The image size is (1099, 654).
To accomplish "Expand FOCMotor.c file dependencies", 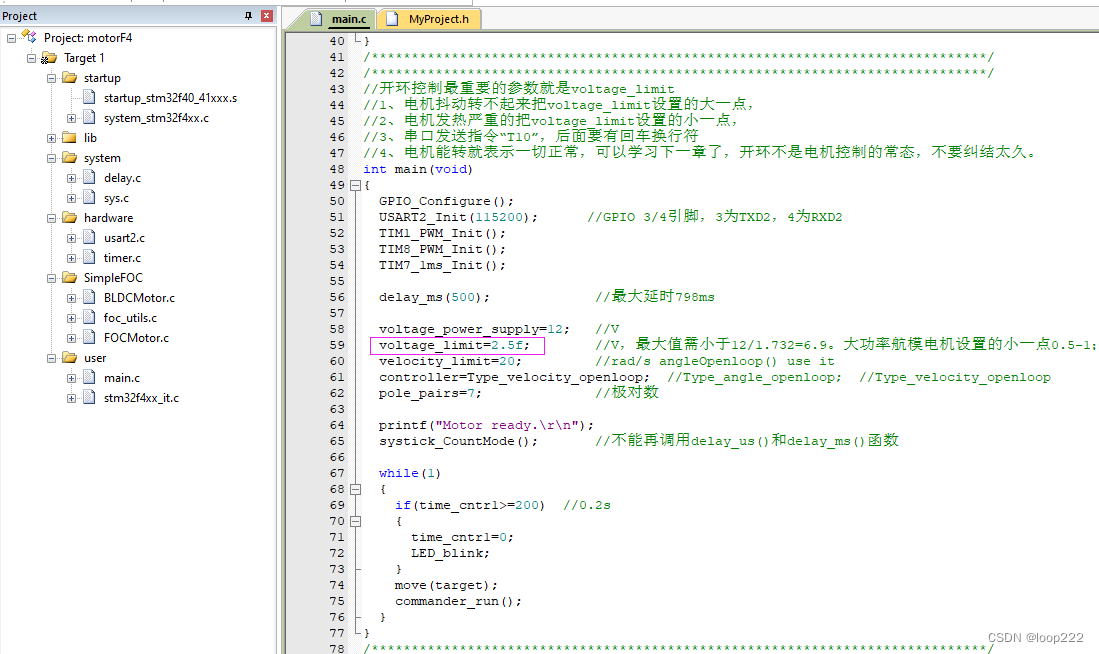I will pyautogui.click(x=71, y=338).
